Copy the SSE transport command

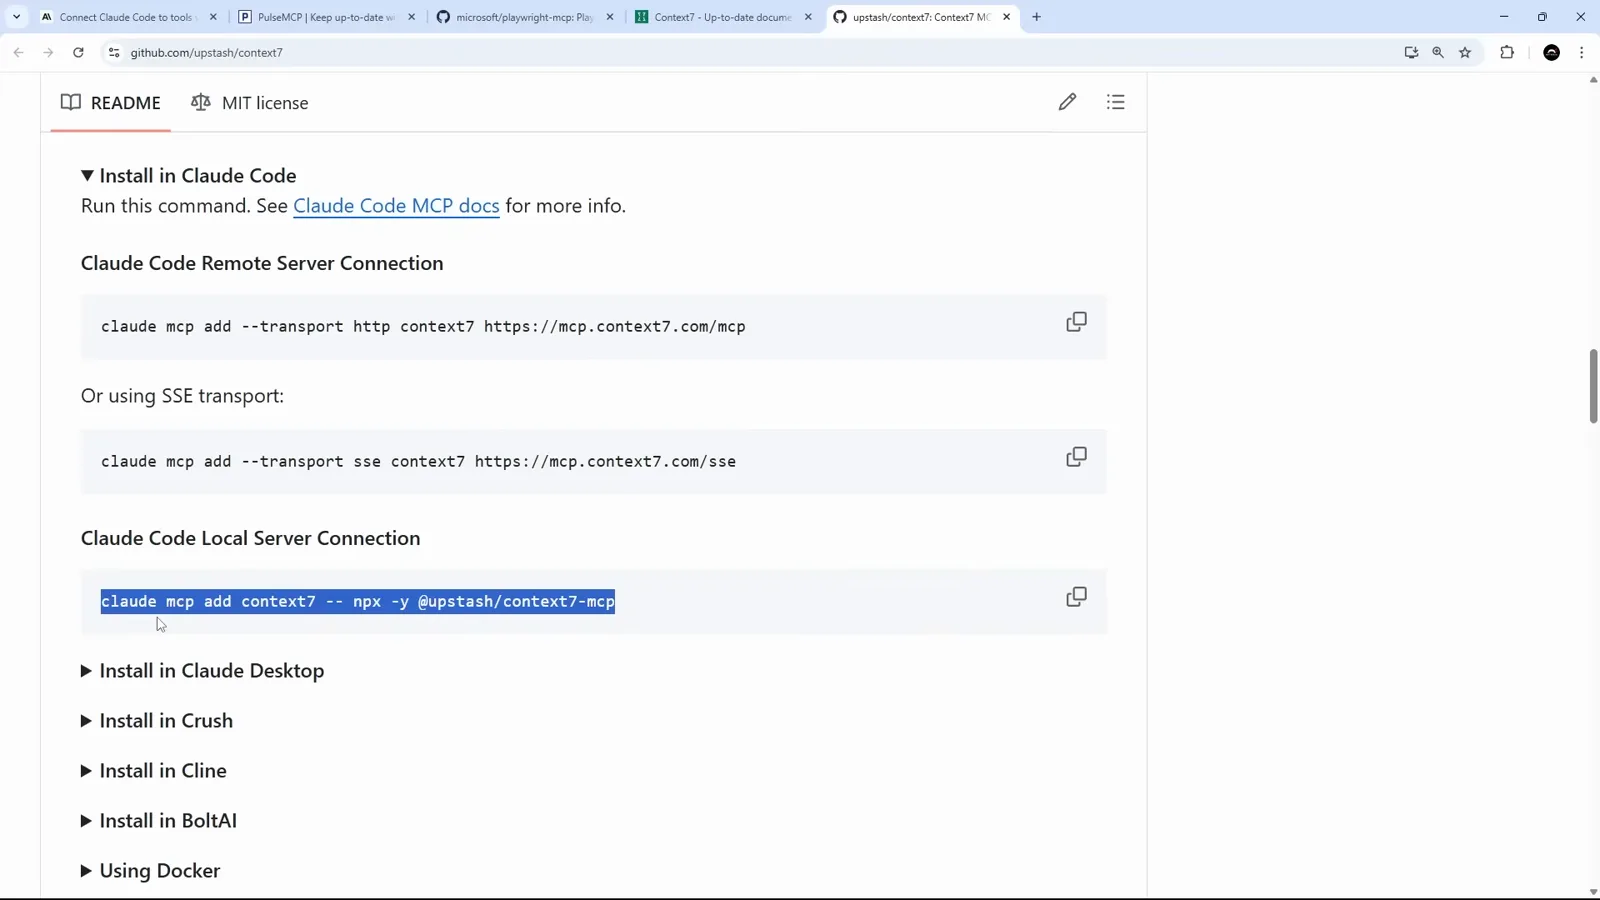click(1076, 457)
